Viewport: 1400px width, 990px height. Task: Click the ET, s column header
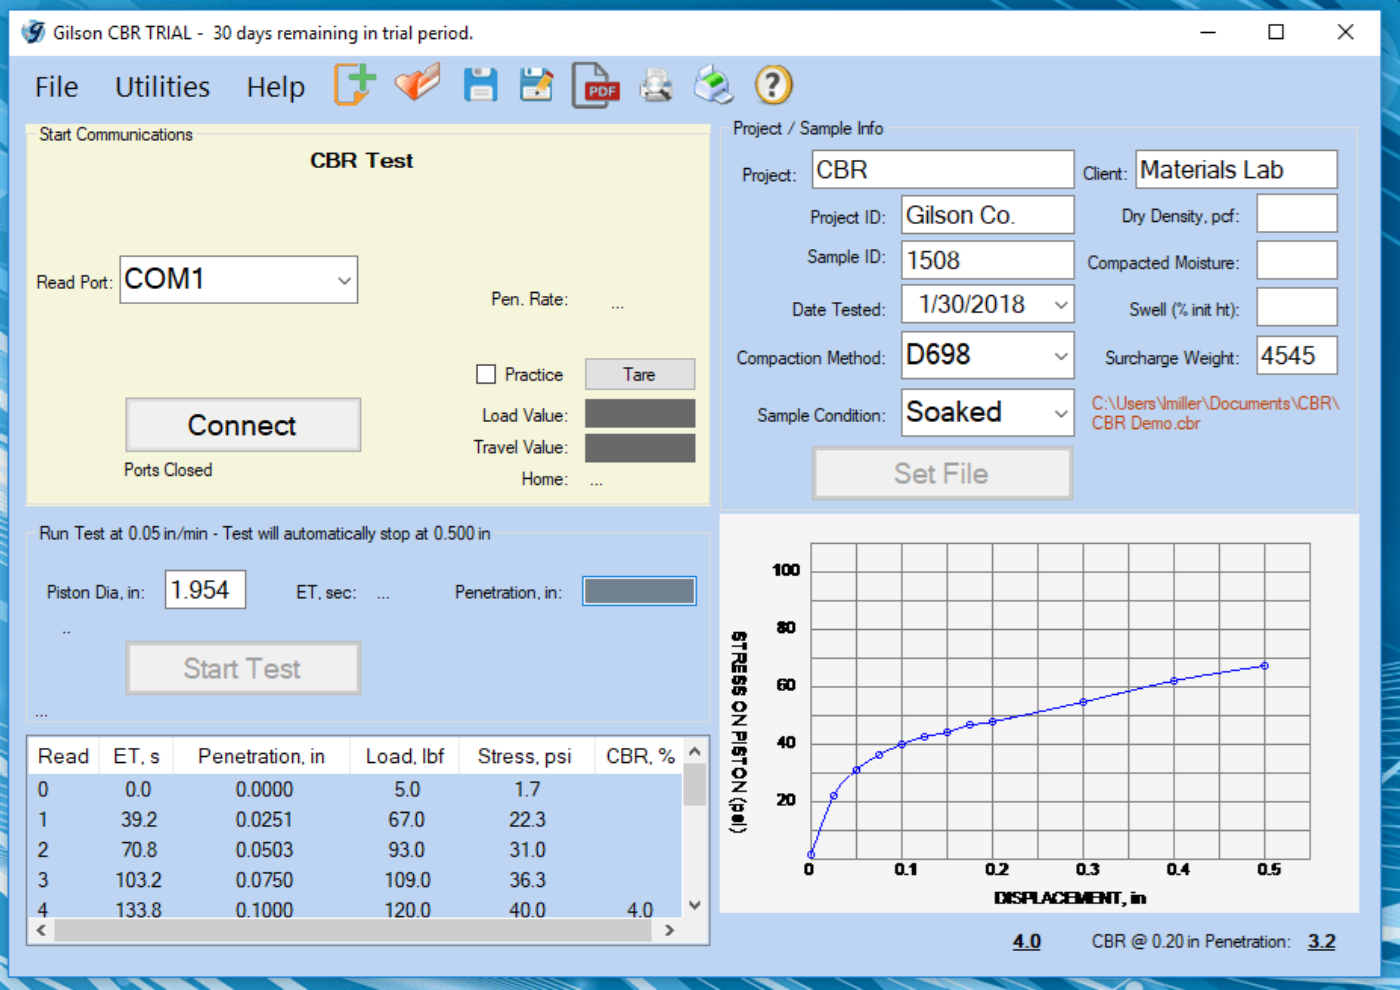pos(136,756)
